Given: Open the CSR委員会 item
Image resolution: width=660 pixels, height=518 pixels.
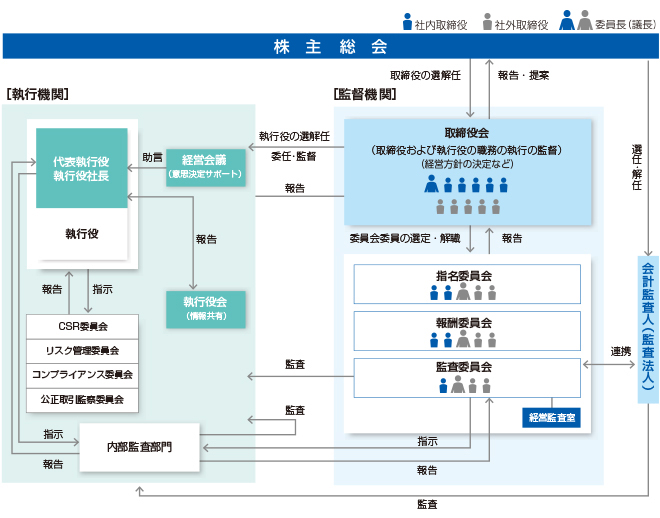Looking at the screenshot, I should pos(83,326).
